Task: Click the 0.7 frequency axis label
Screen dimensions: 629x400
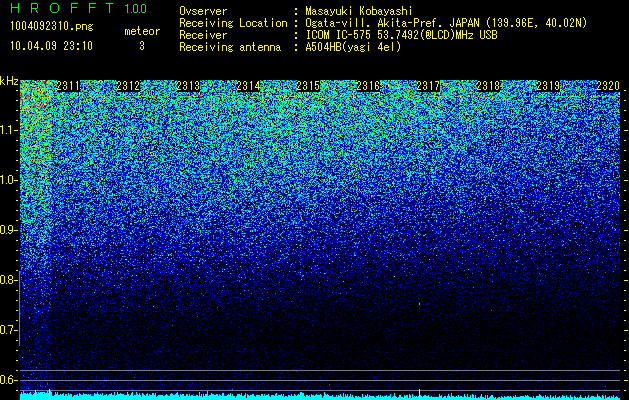Action: 8,330
